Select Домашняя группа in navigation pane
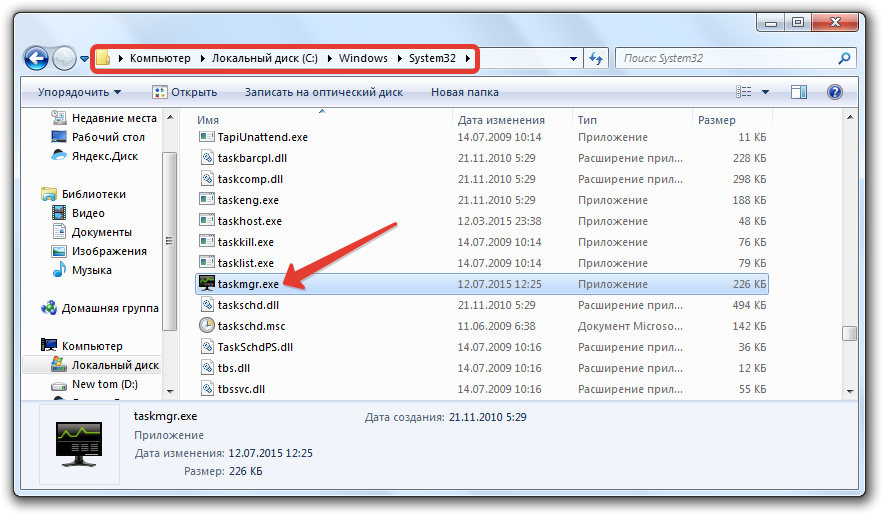Screen dimensions: 884x516 [x=111, y=308]
